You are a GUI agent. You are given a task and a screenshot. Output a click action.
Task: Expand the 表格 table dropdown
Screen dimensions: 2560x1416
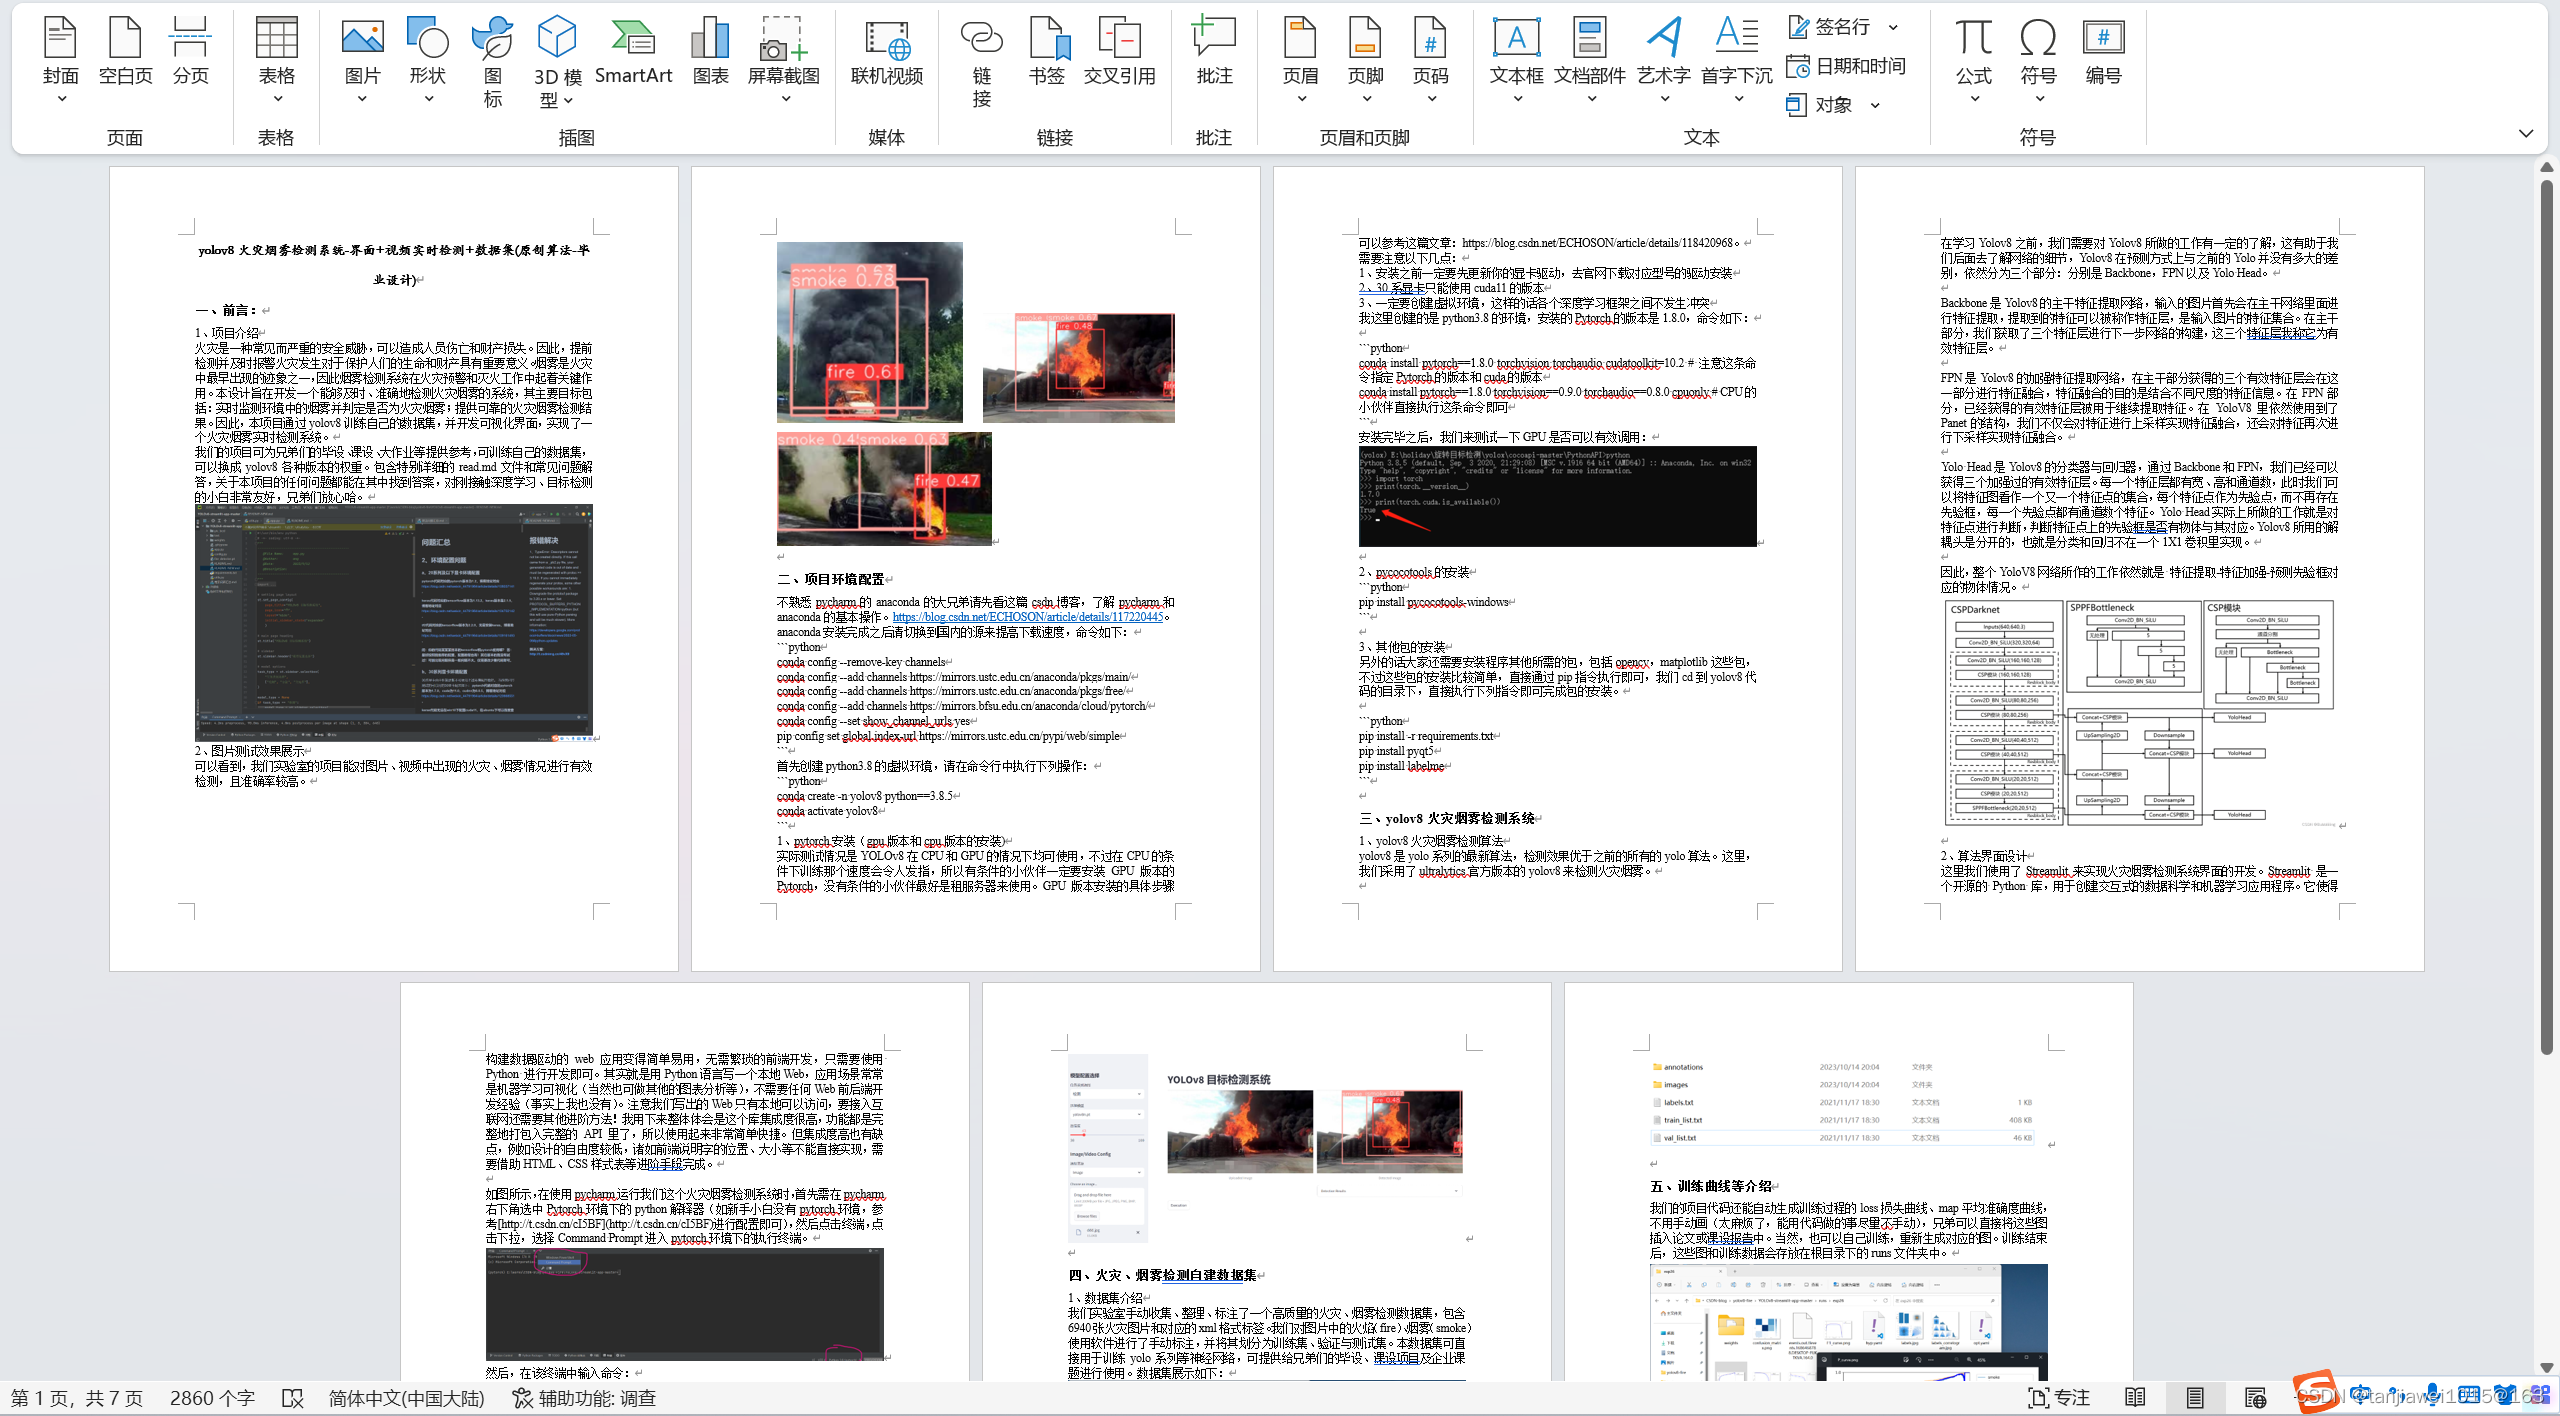pyautogui.click(x=277, y=98)
